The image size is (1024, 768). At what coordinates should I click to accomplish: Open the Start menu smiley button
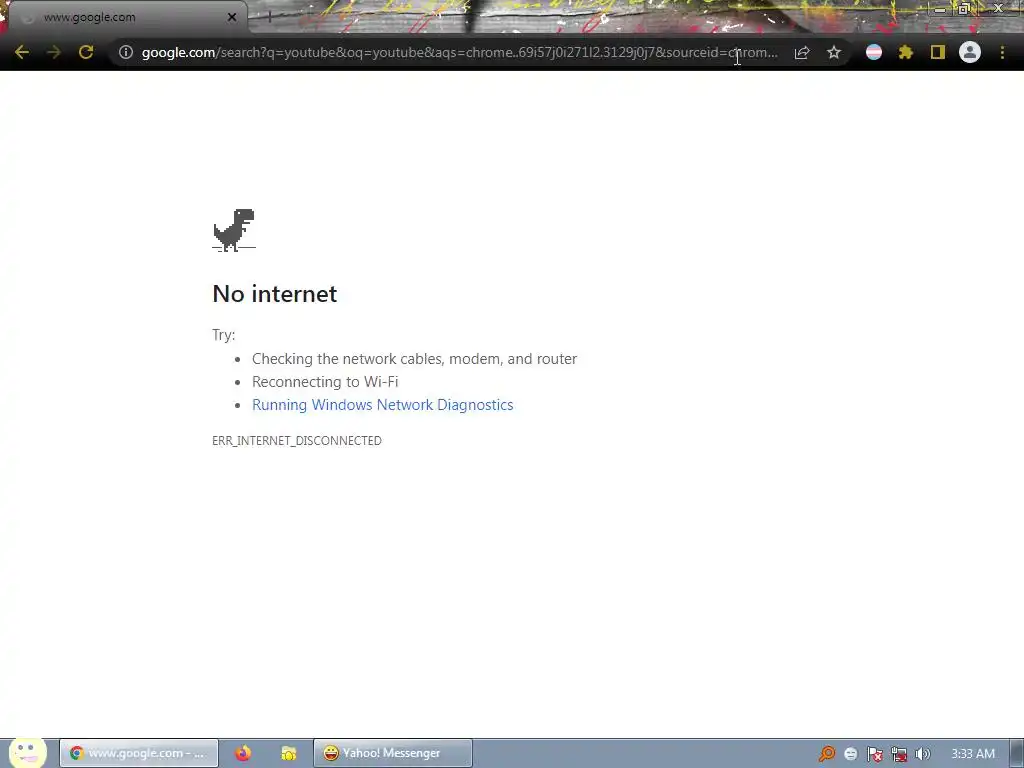(x=27, y=752)
